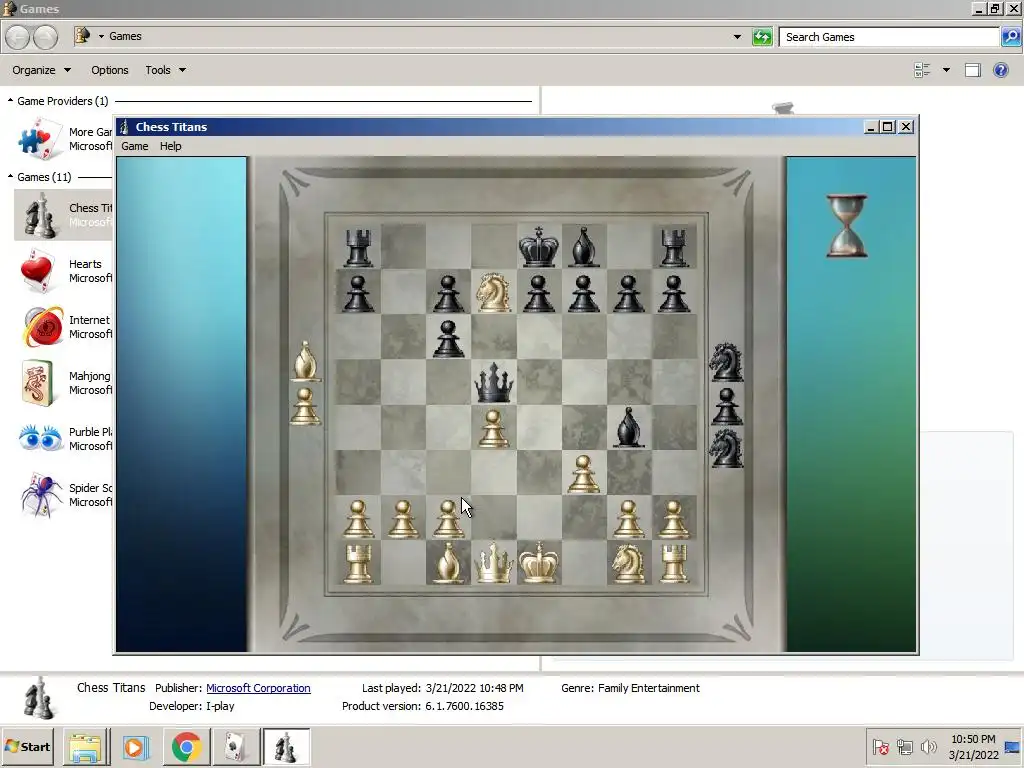
Task: Open the Game menu in Chess Titans
Action: tap(135, 146)
